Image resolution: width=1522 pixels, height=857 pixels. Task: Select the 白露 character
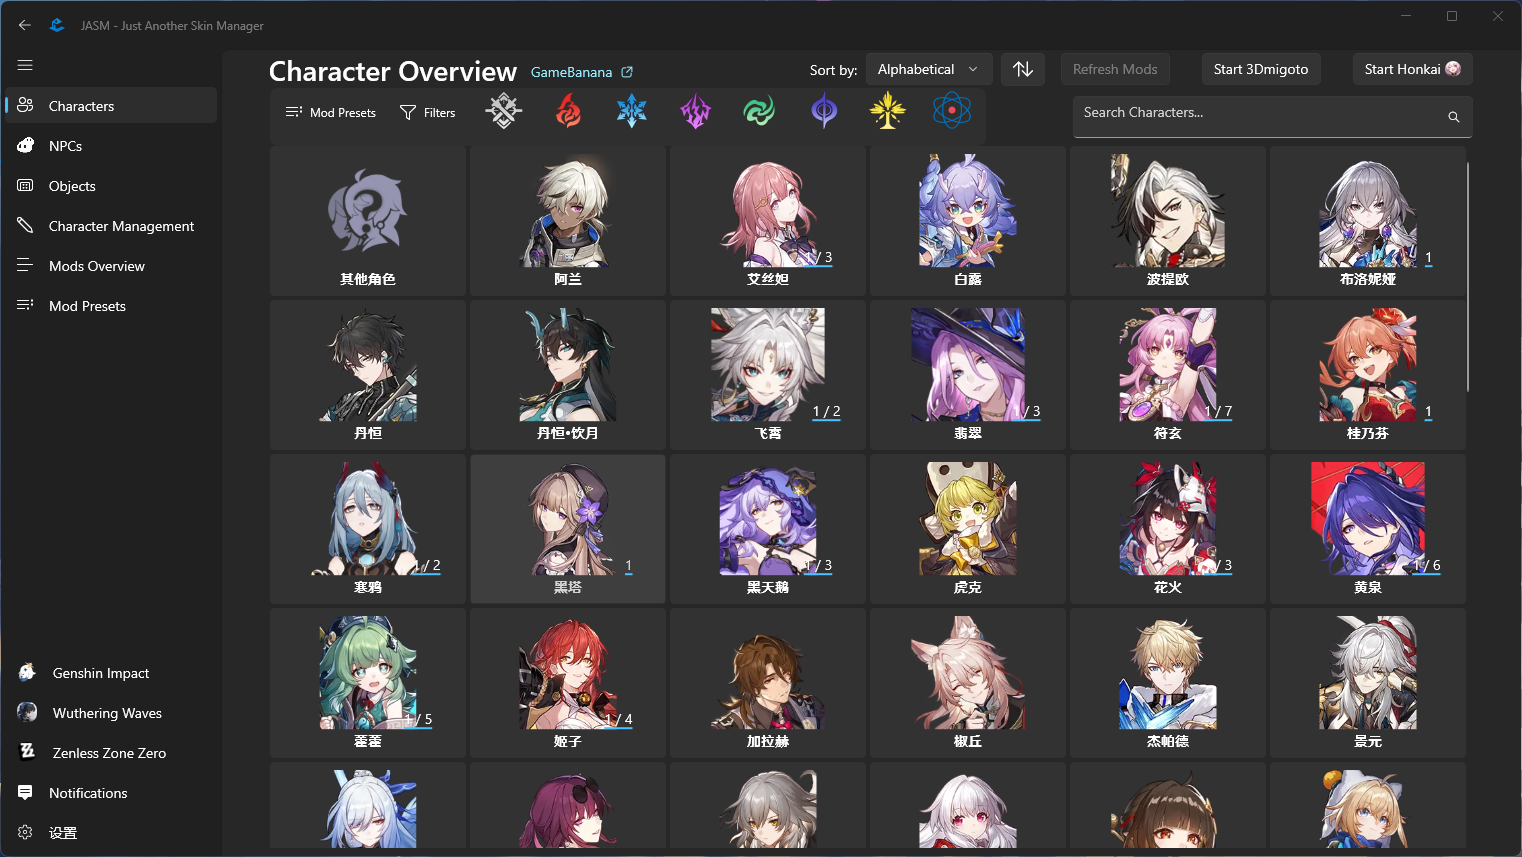968,221
